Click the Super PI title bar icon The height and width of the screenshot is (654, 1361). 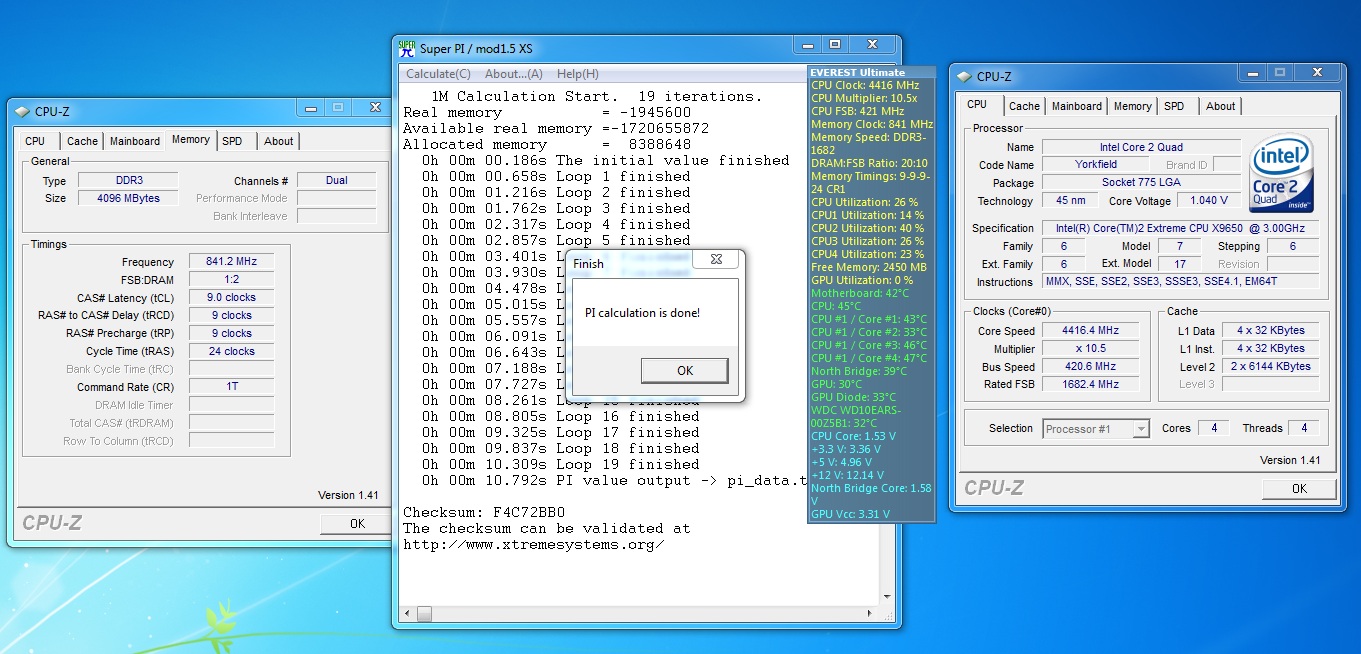[x=407, y=48]
